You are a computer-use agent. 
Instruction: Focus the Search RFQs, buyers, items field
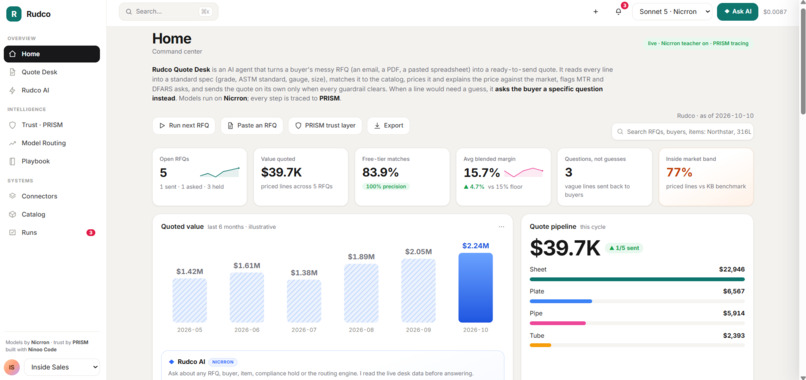pyautogui.click(x=683, y=132)
